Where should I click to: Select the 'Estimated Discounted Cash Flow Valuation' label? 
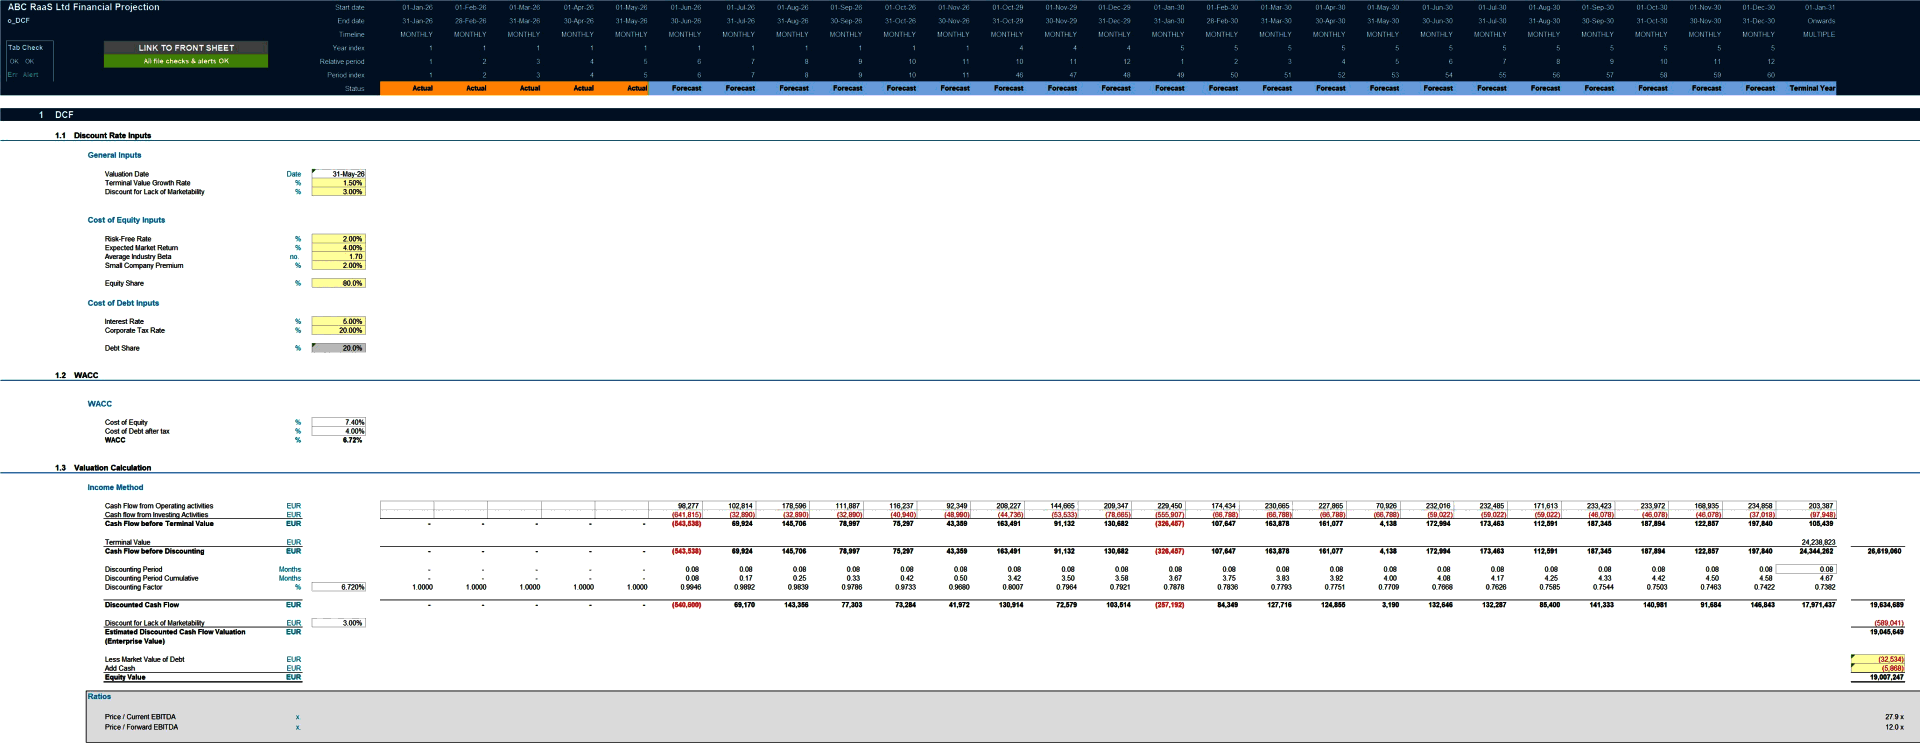(x=175, y=632)
